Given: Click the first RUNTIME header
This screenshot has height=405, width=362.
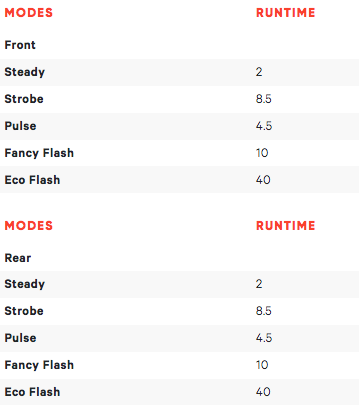Looking at the screenshot, I should (x=286, y=13).
